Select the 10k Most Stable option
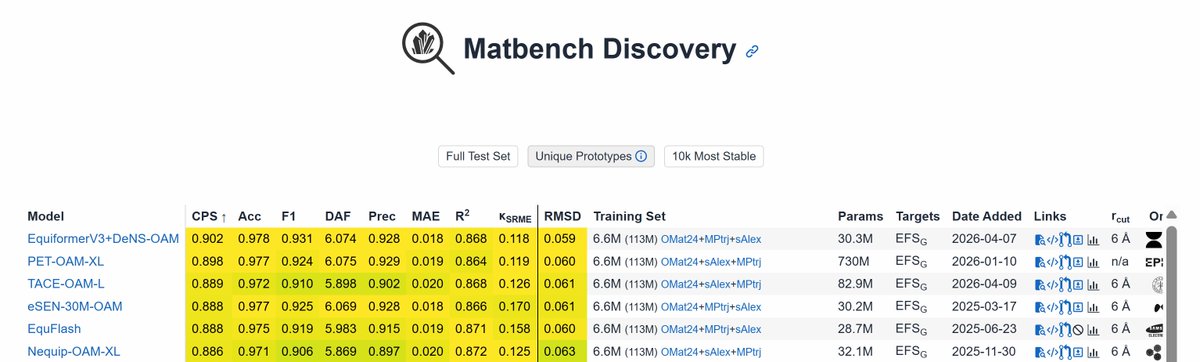The height and width of the screenshot is (362, 1200). 714,157
